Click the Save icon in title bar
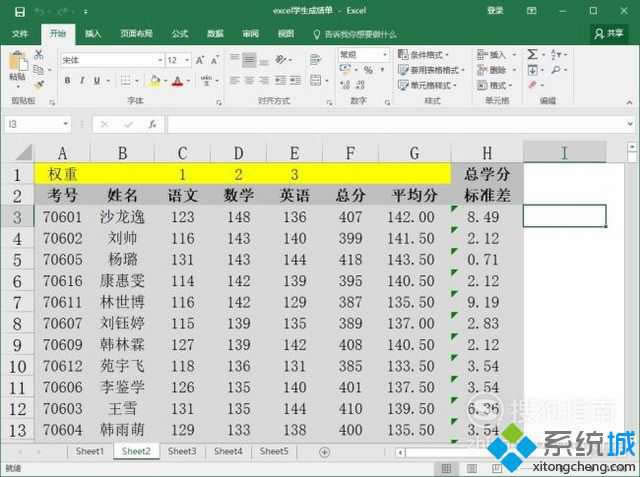This screenshot has height=477, width=640. click(x=19, y=12)
